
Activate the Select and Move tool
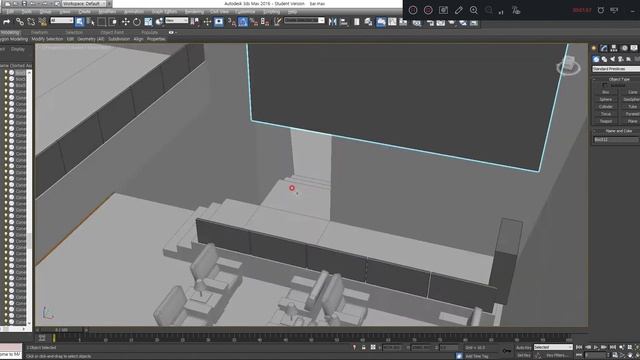click(x=125, y=22)
